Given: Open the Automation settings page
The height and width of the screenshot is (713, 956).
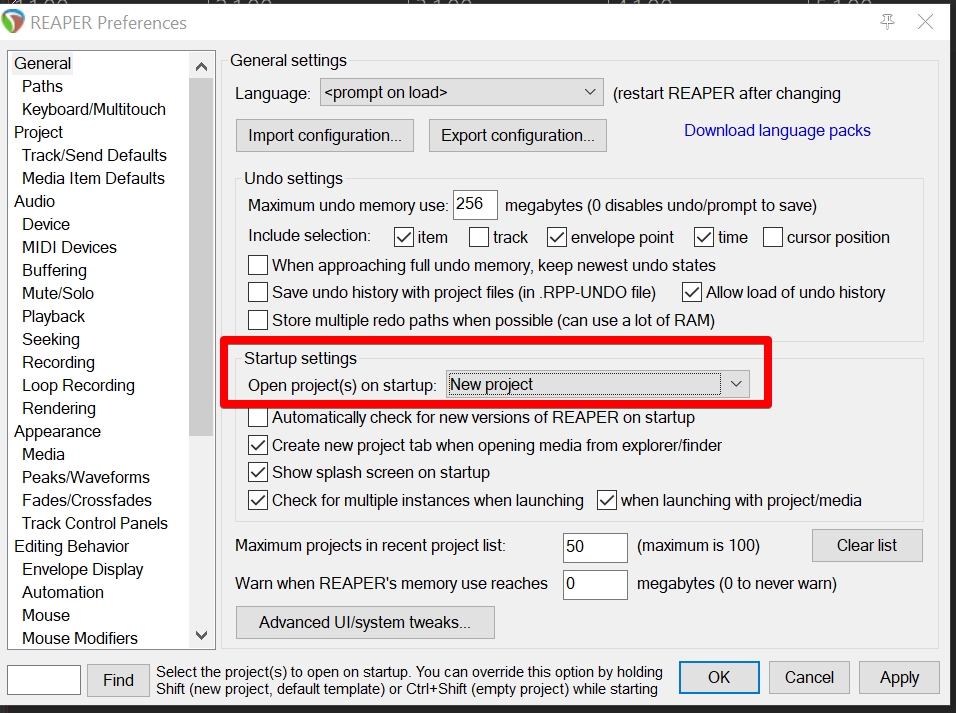Looking at the screenshot, I should click(x=63, y=592).
